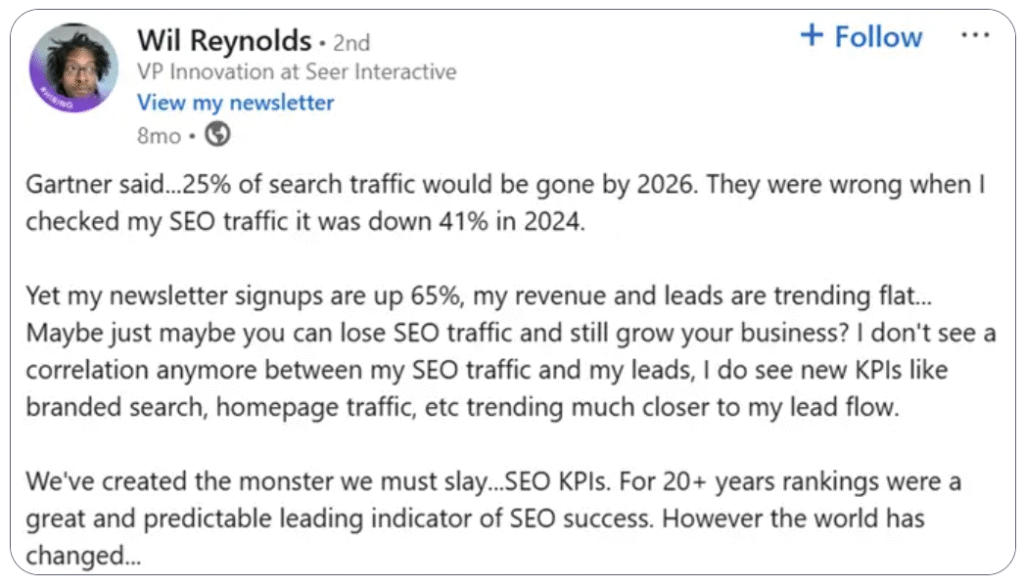Screen dimensions: 1024x587
Task: Select the VP Innovation at Seer Interactive headline
Action: click(296, 71)
